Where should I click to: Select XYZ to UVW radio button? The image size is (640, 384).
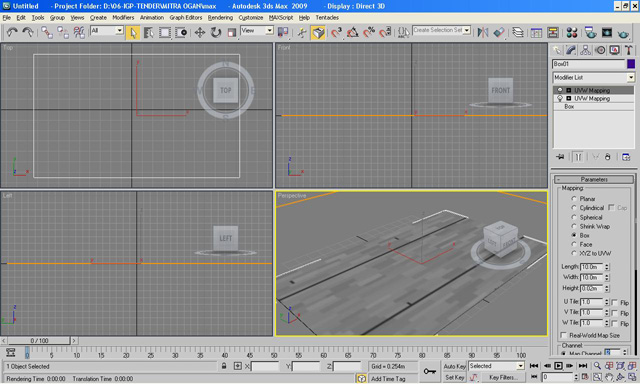click(574, 253)
